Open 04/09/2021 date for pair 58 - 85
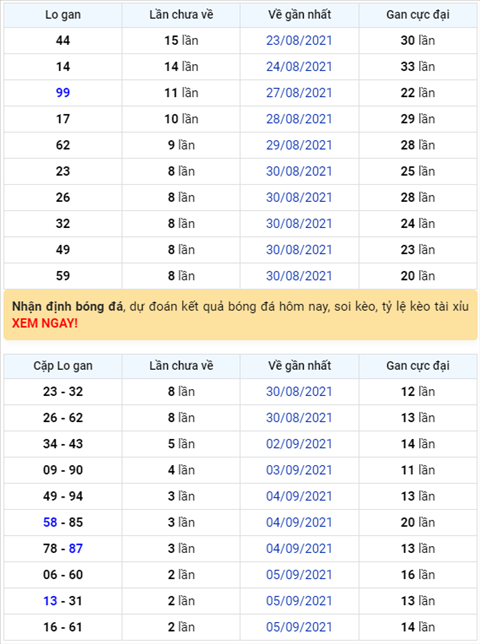This screenshot has height=644, width=480. (299, 522)
